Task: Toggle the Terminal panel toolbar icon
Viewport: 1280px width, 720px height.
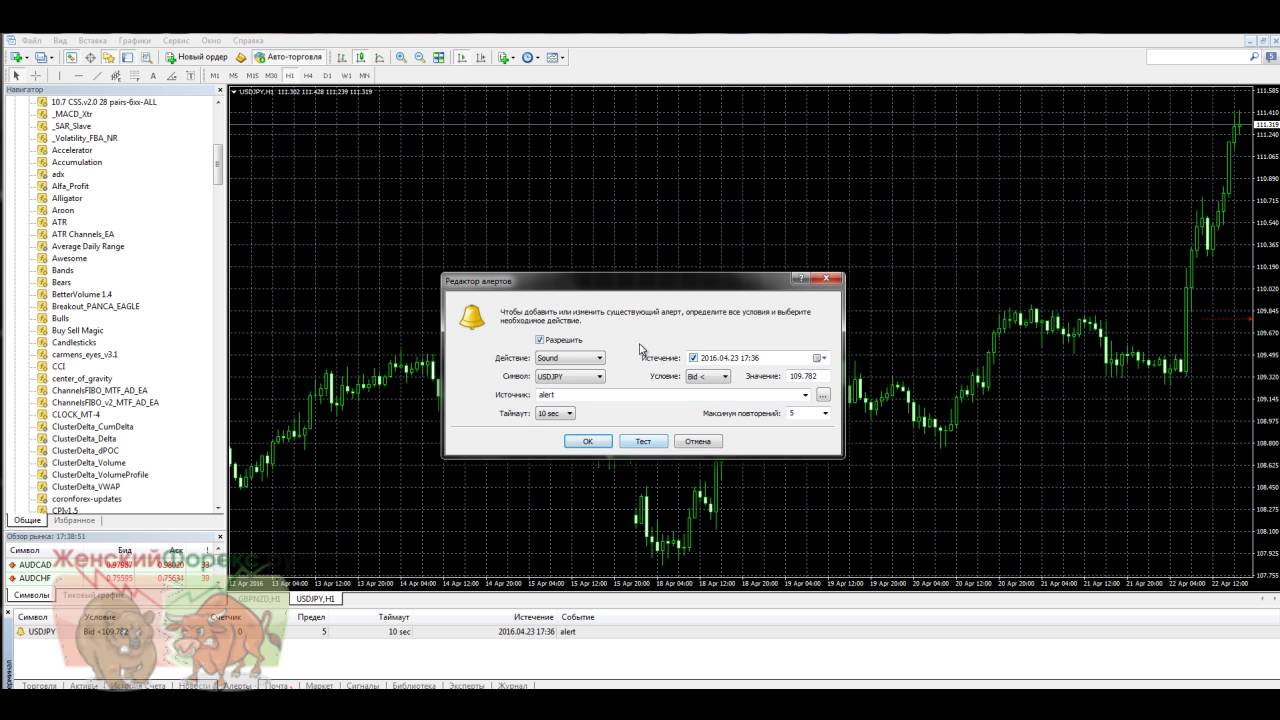Action: pyautogui.click(x=127, y=57)
